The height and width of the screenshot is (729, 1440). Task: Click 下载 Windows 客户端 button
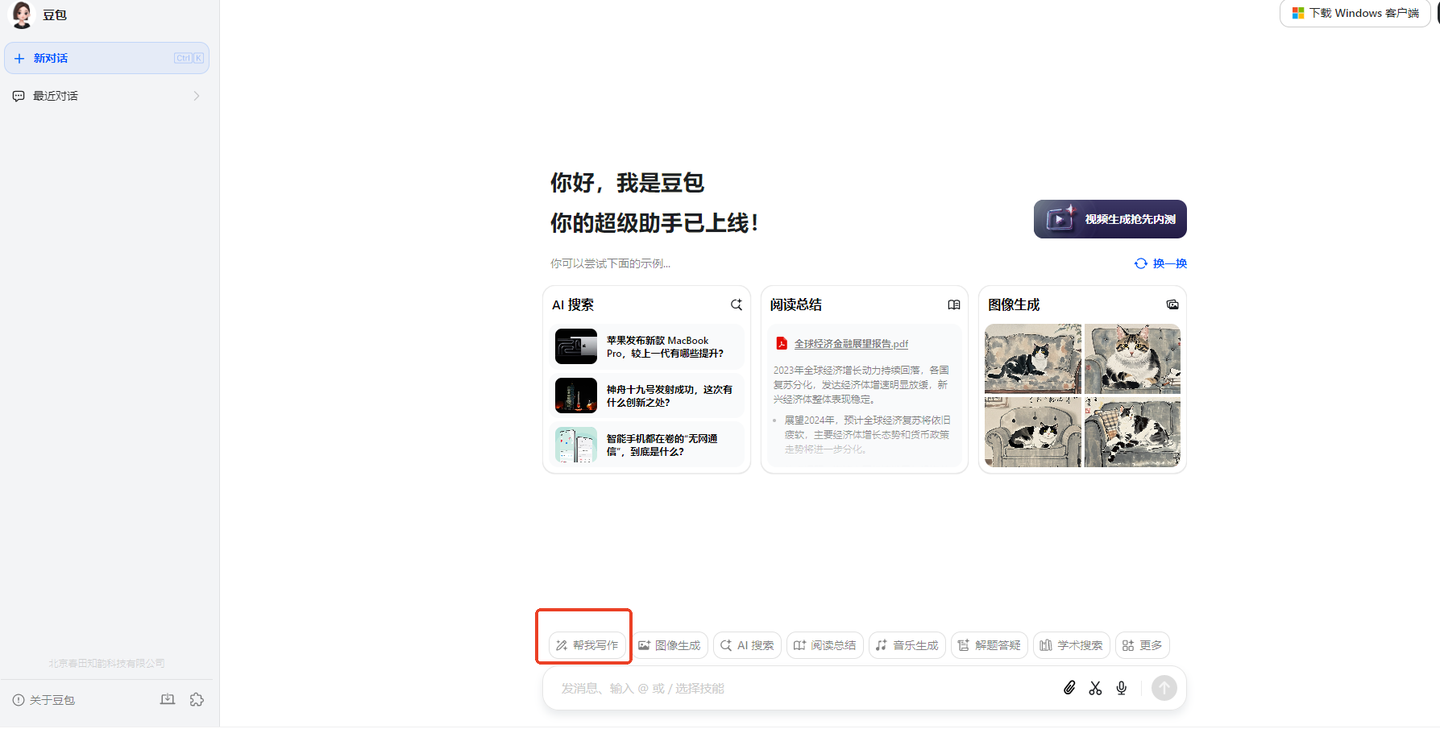1355,13
